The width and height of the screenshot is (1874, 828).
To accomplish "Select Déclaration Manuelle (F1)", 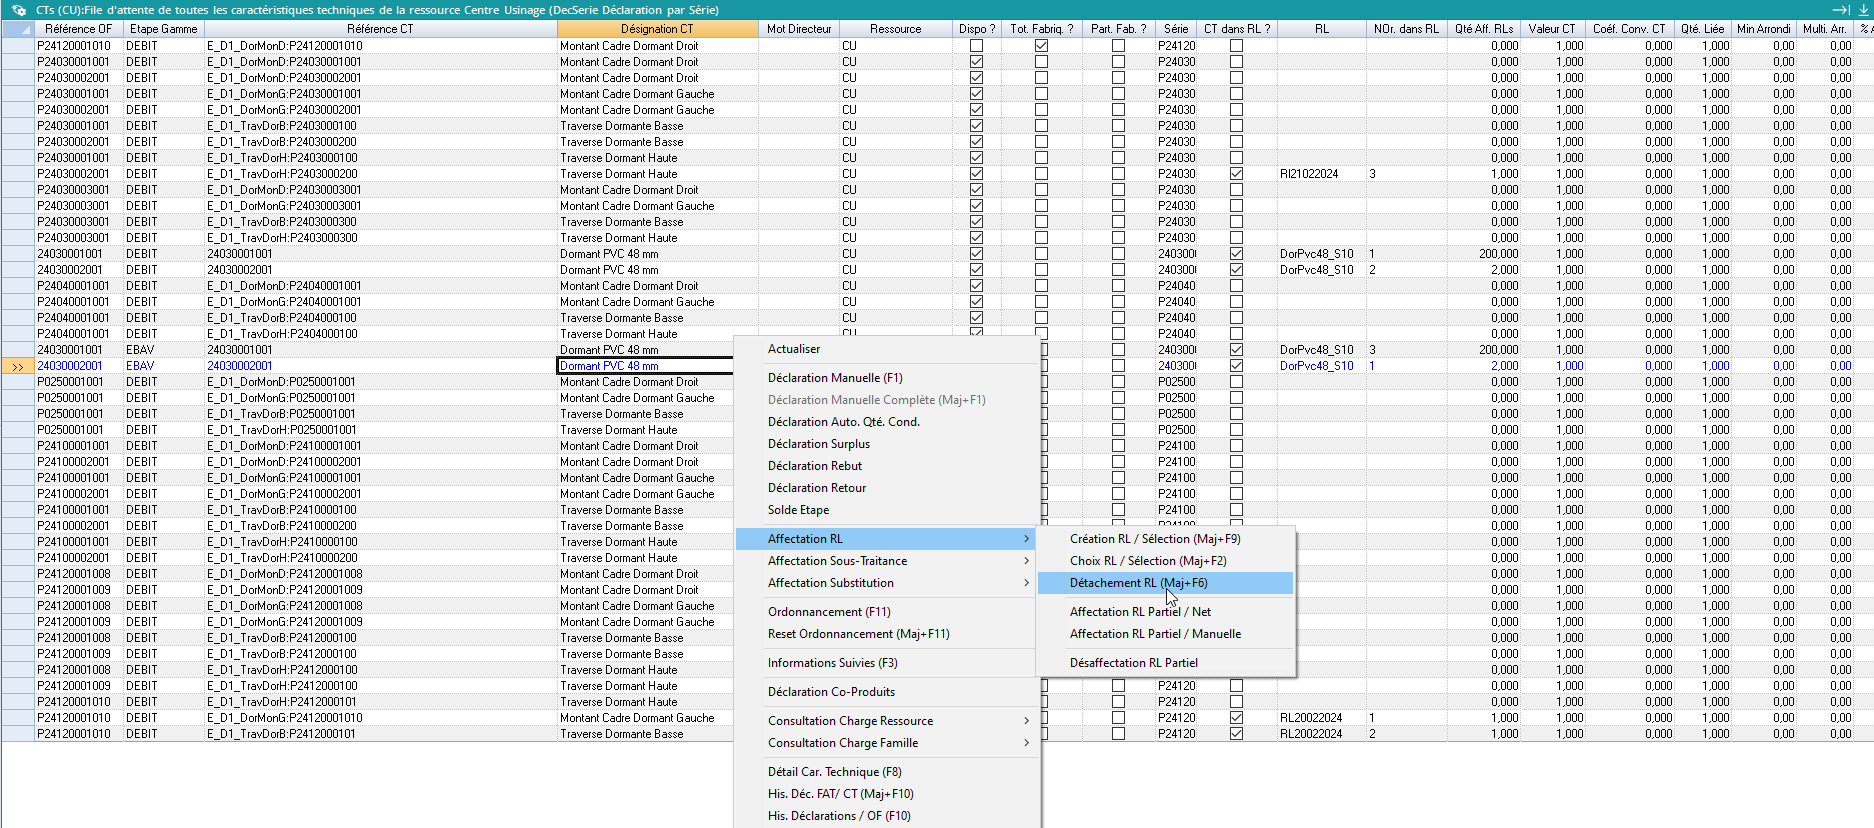I will pyautogui.click(x=835, y=378).
